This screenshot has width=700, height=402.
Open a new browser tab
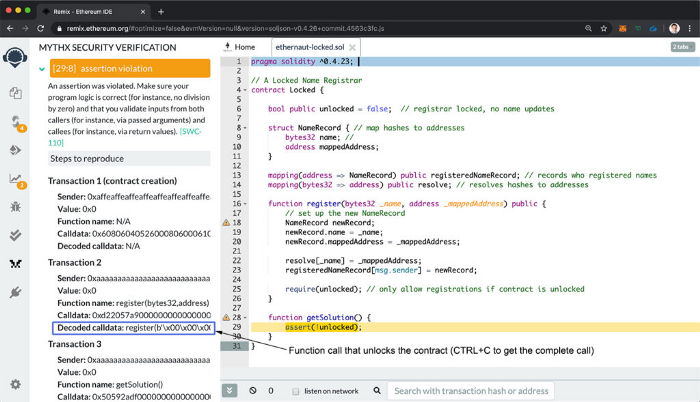161,12
